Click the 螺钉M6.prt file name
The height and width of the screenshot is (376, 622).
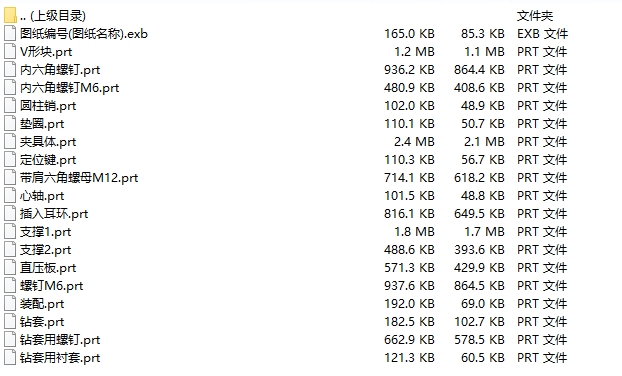pos(52,286)
